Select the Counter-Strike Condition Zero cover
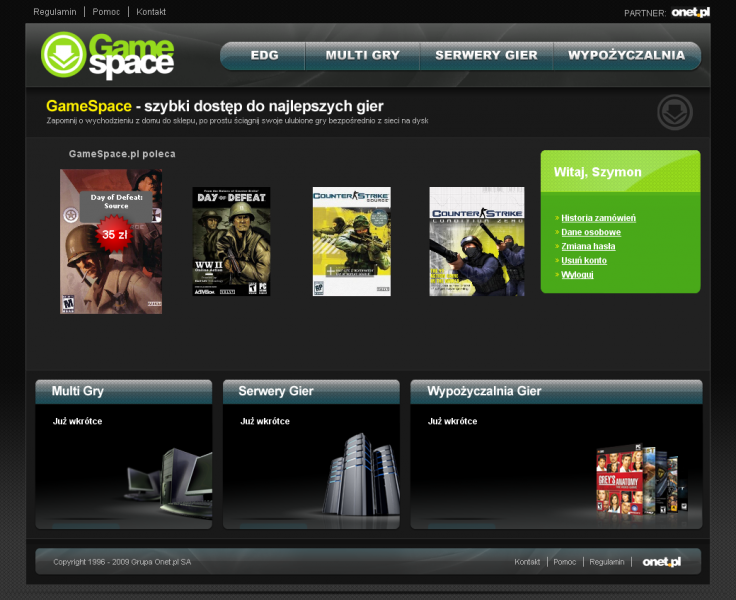Image resolution: width=736 pixels, height=600 pixels. [477, 241]
